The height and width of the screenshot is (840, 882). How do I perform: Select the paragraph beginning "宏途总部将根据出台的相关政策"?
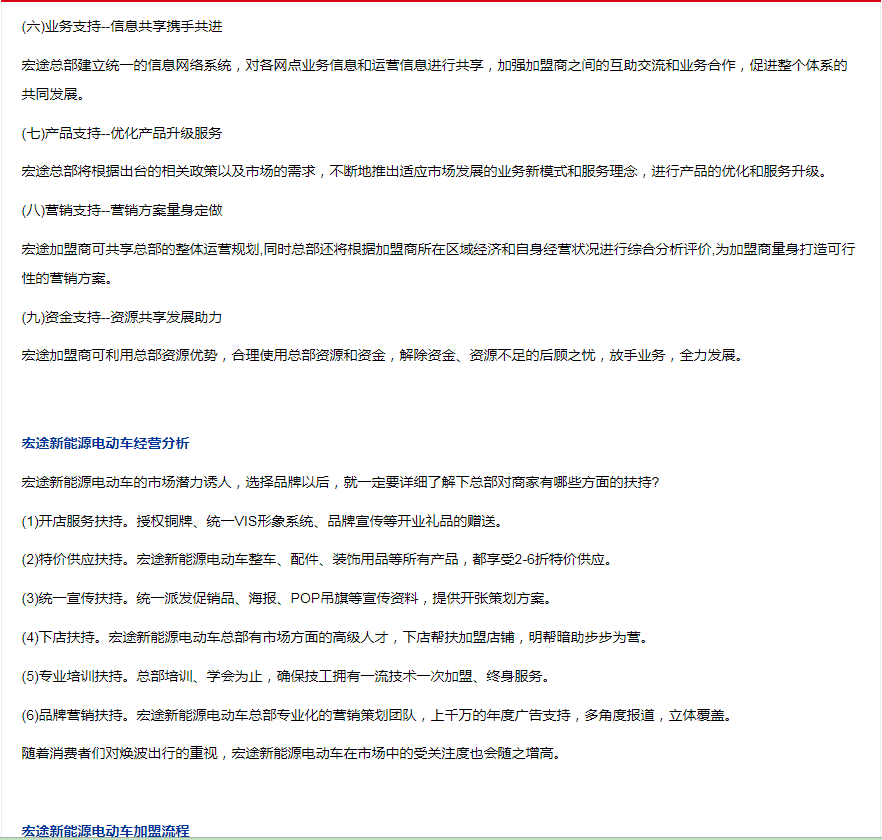pyautogui.click(x=426, y=172)
